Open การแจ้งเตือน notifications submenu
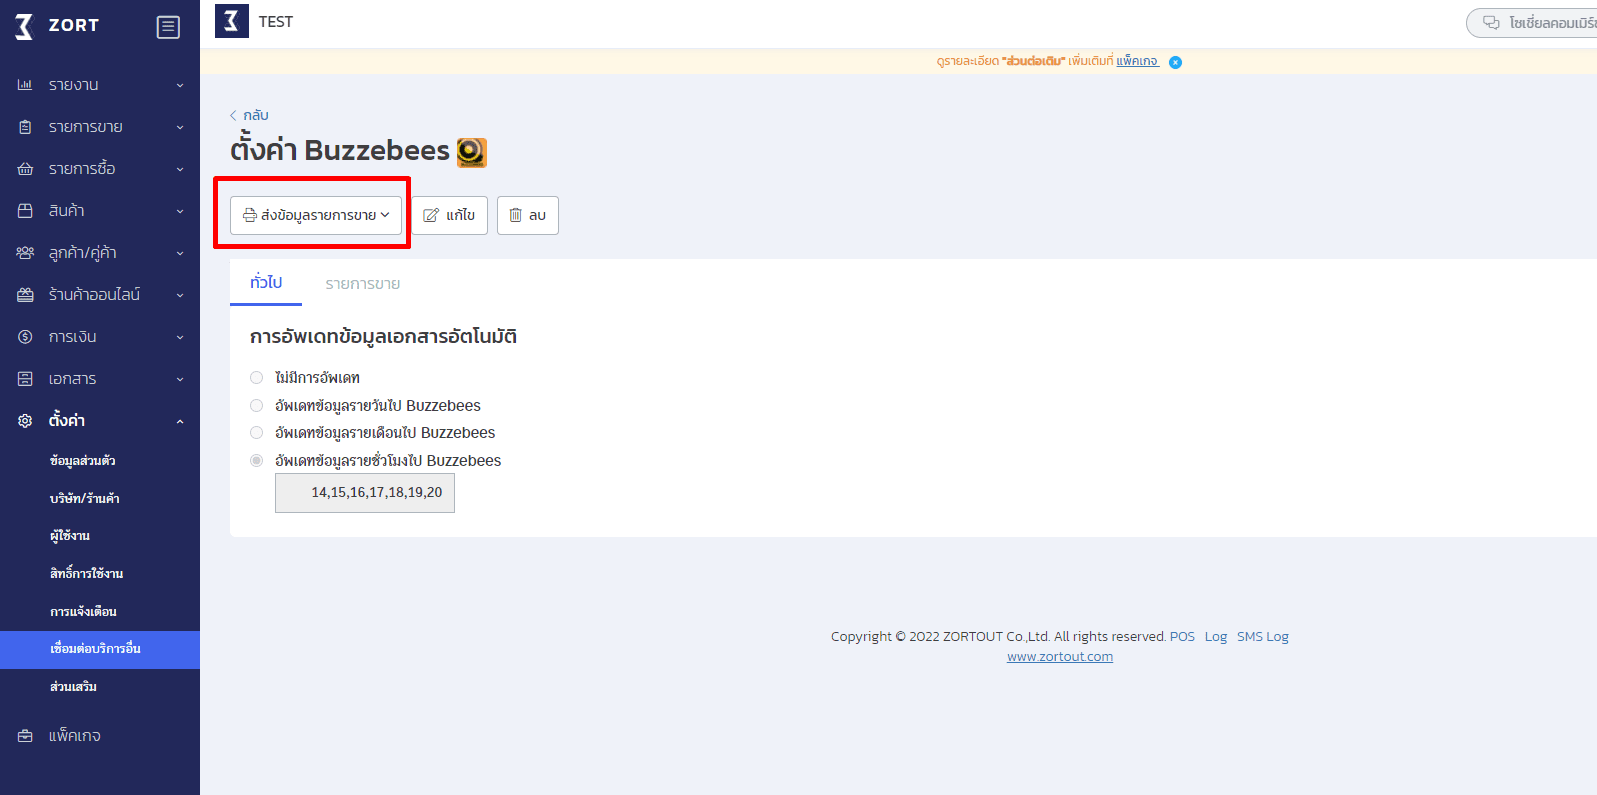This screenshot has width=1597, height=795. click(x=83, y=612)
